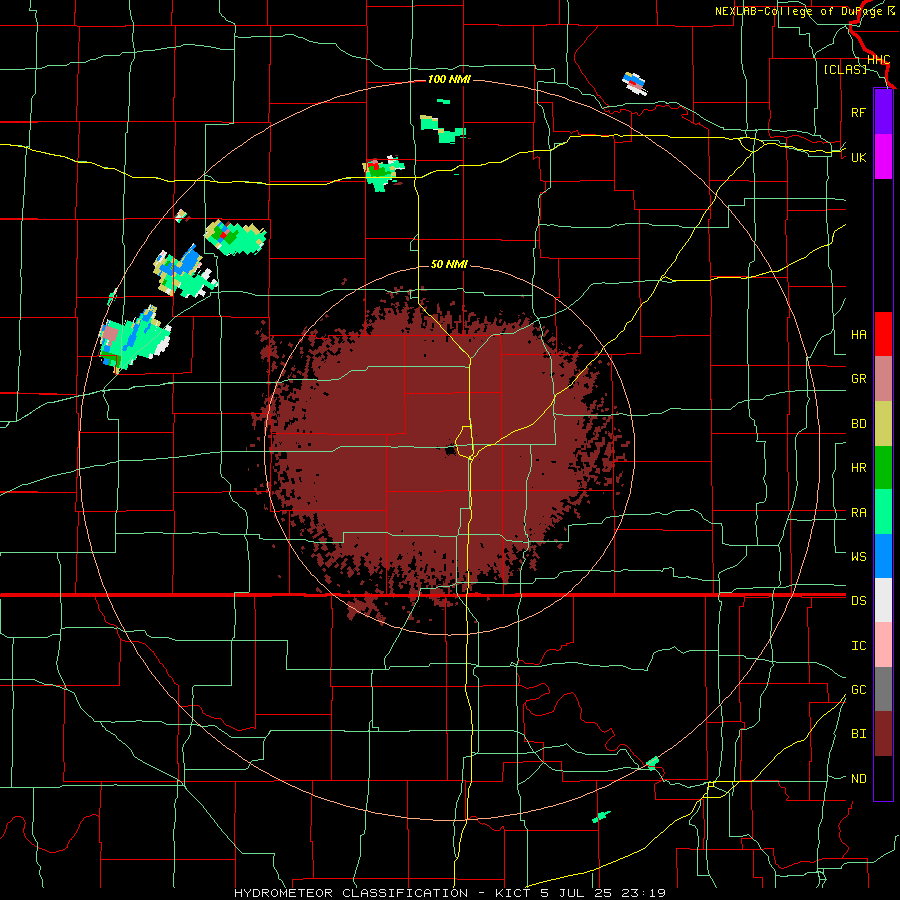The height and width of the screenshot is (900, 900).
Task: Click the 'HYDROMETEOR CLASSIFICATION' title text at bottom
Action: (351, 893)
